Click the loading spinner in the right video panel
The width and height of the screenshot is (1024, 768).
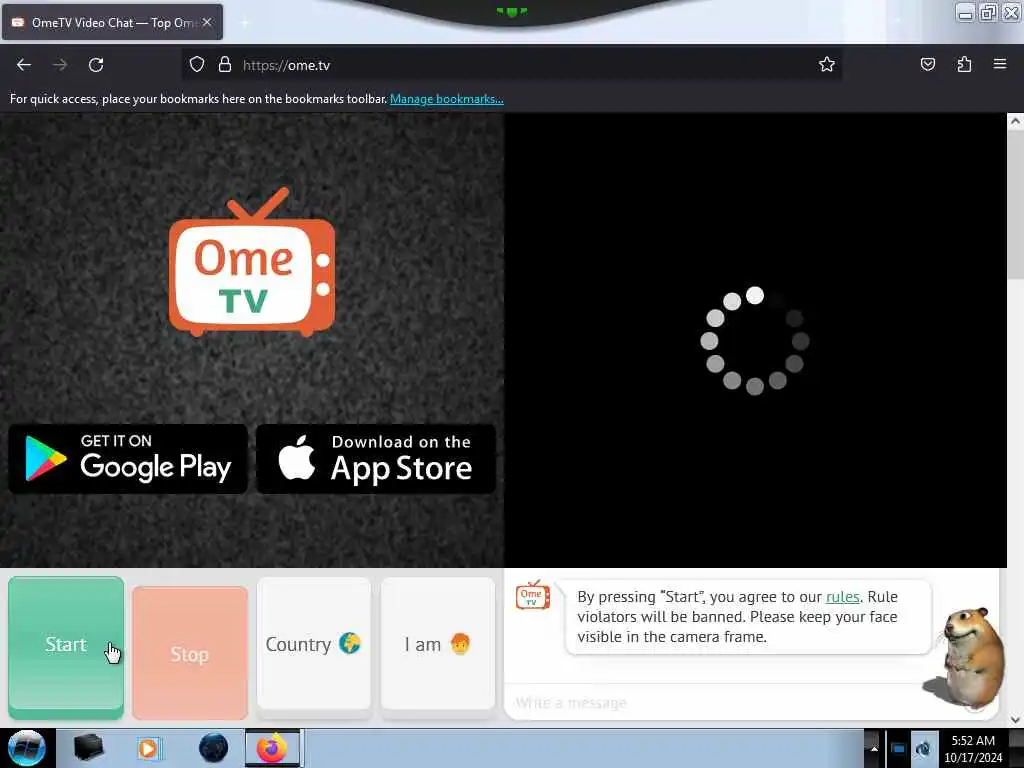point(755,340)
